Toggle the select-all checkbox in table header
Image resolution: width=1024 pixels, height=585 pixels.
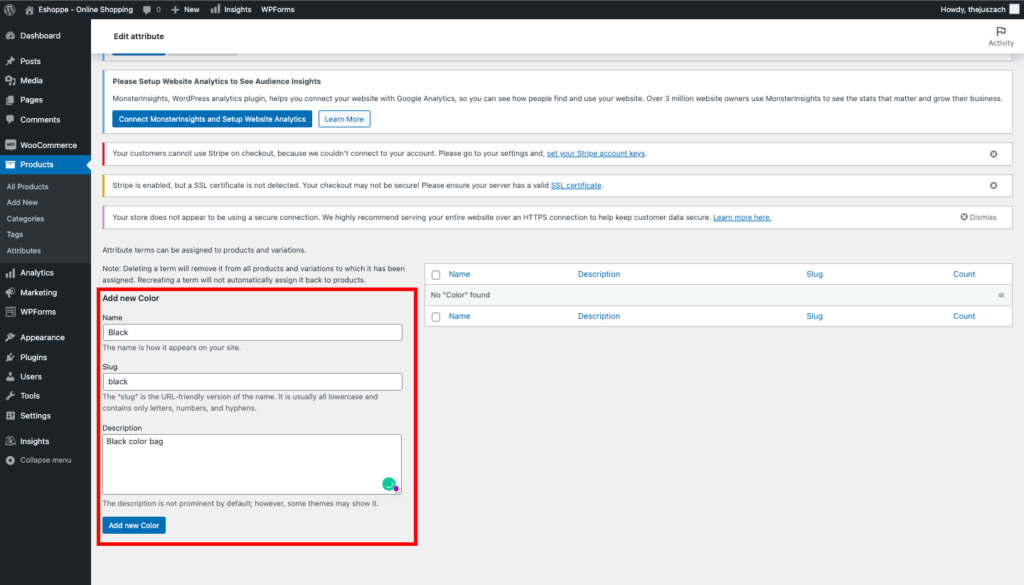436,275
